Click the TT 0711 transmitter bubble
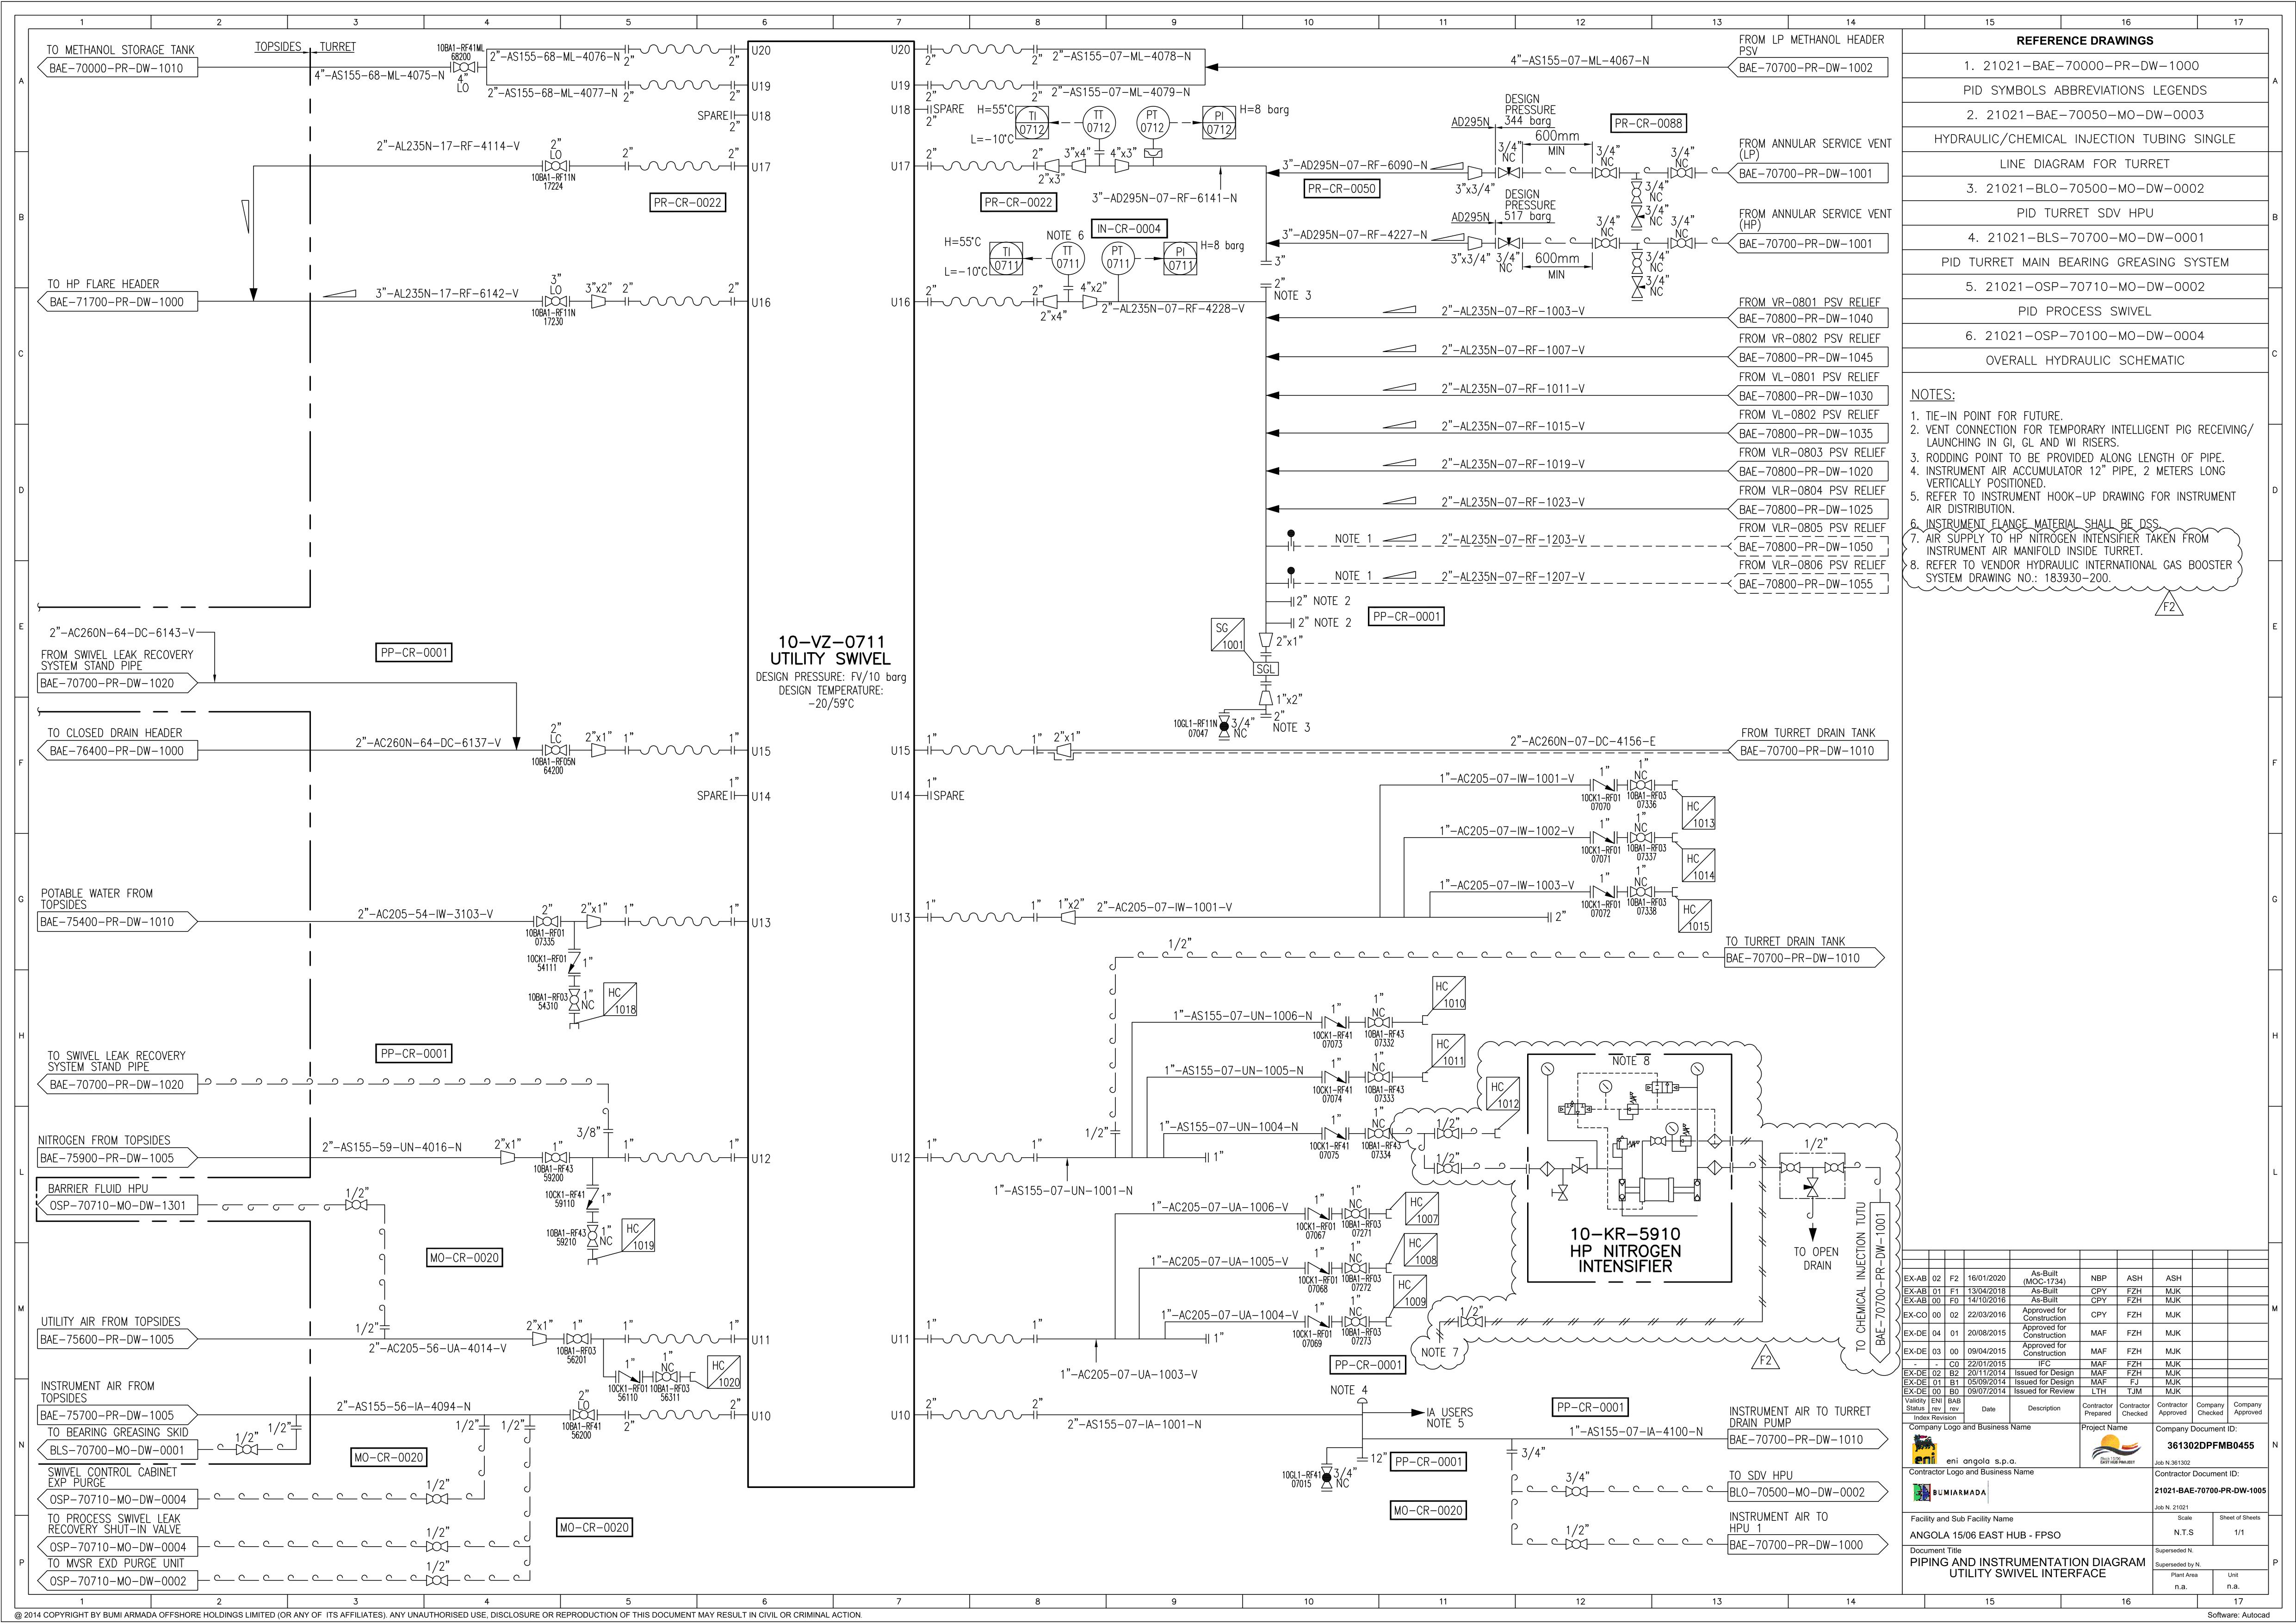Viewport: 2296px width, 1623px height. point(1068,258)
